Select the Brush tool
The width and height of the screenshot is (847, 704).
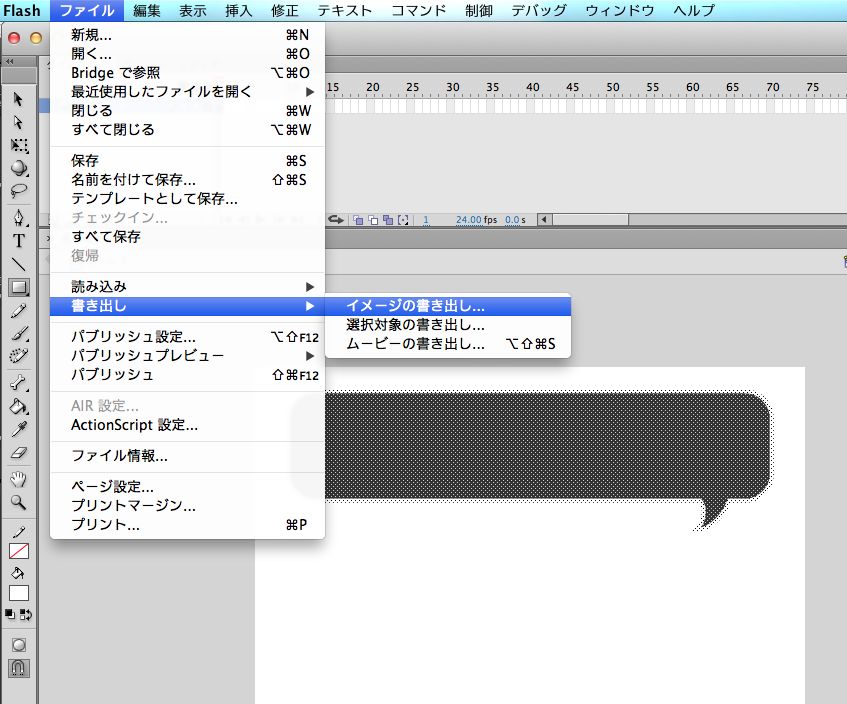pos(19,333)
